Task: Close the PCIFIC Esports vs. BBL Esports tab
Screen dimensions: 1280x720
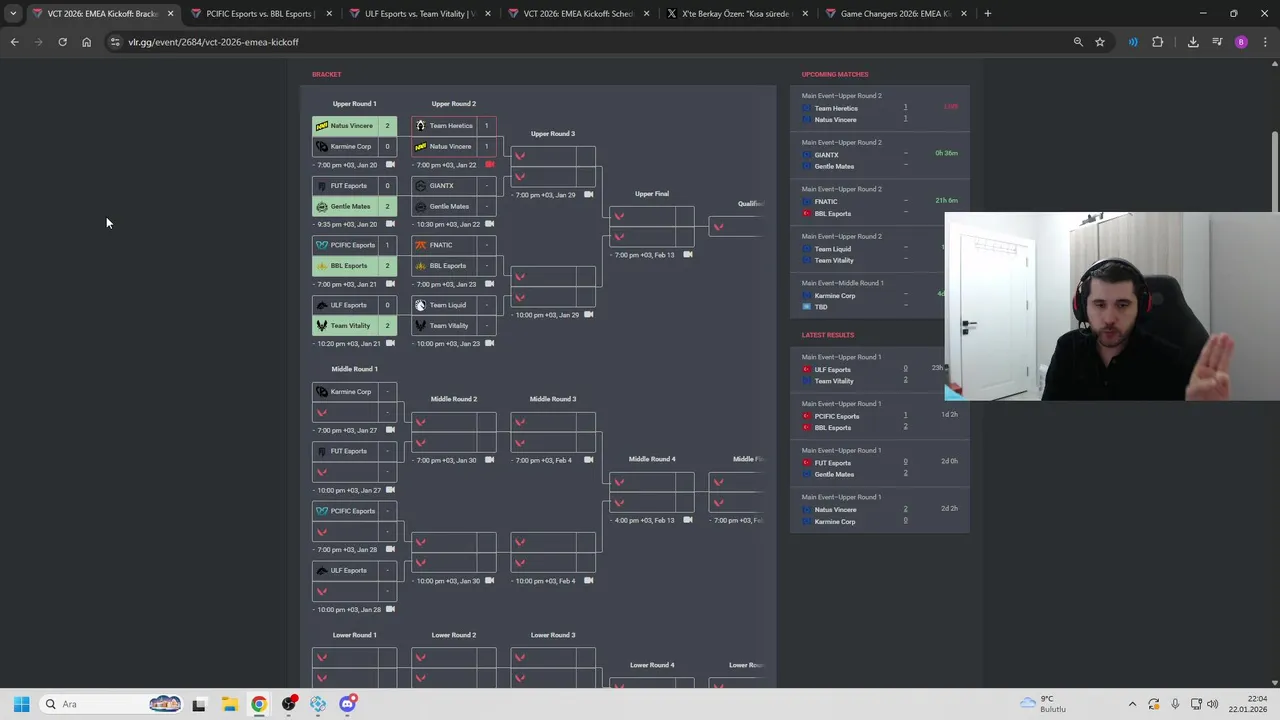Action: click(x=329, y=14)
